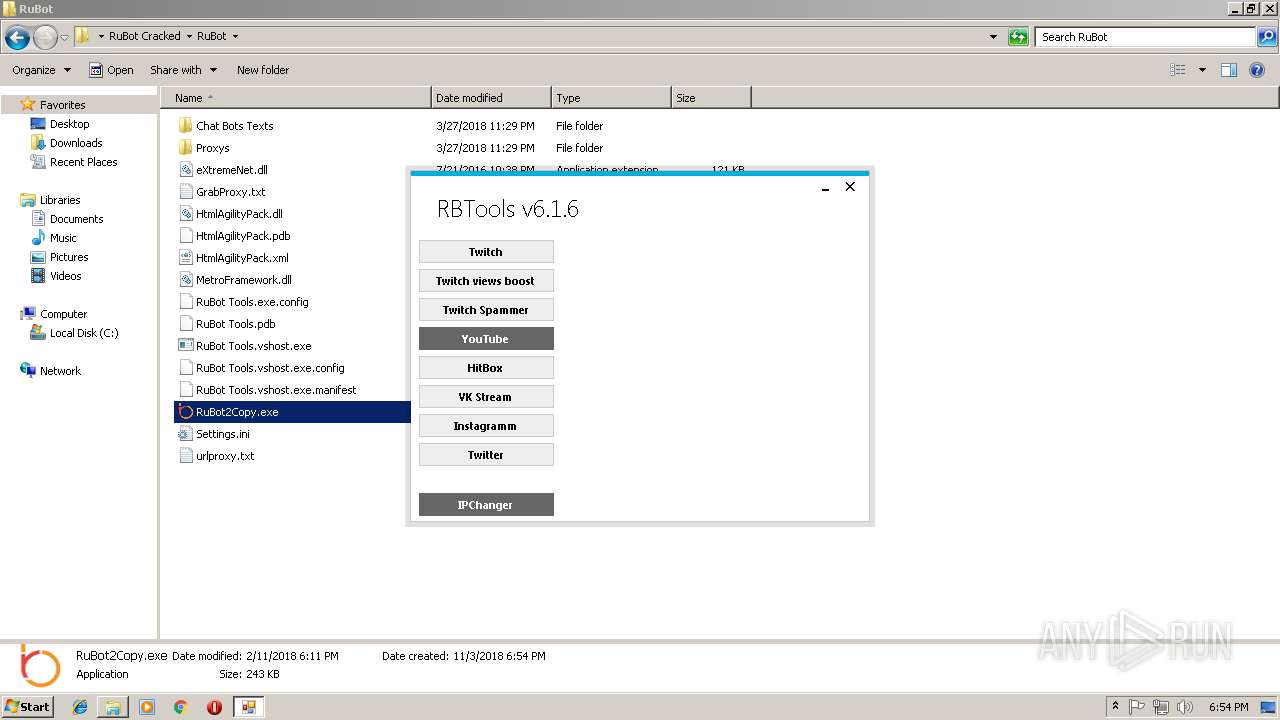
Task: Open the Windows Start menu
Action: (x=28, y=706)
